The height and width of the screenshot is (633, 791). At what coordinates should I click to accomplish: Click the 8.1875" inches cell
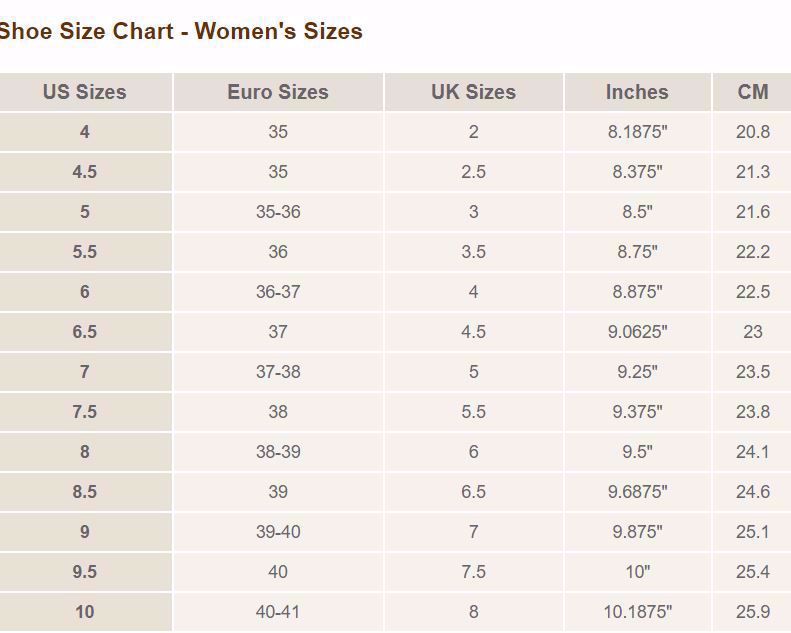(637, 132)
